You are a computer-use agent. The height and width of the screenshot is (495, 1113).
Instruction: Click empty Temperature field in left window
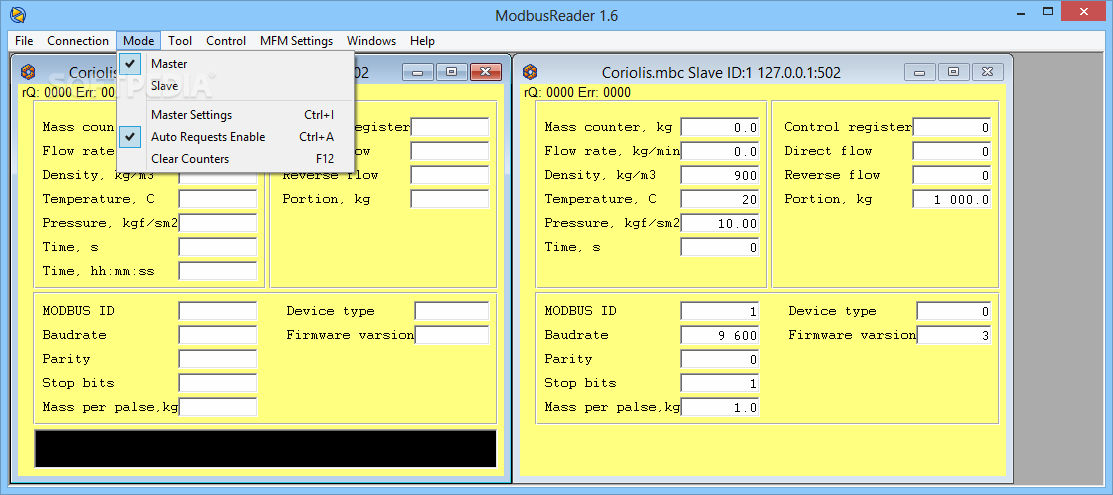pos(218,200)
